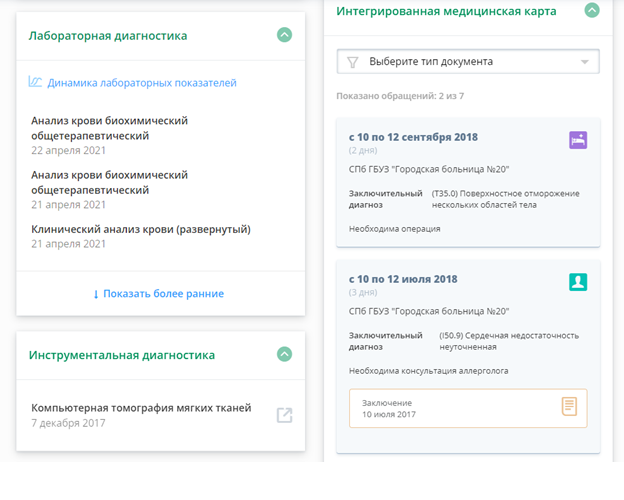The width and height of the screenshot is (624, 500).
Task: Click the orange document icon in Заключение
Action: pyautogui.click(x=569, y=406)
